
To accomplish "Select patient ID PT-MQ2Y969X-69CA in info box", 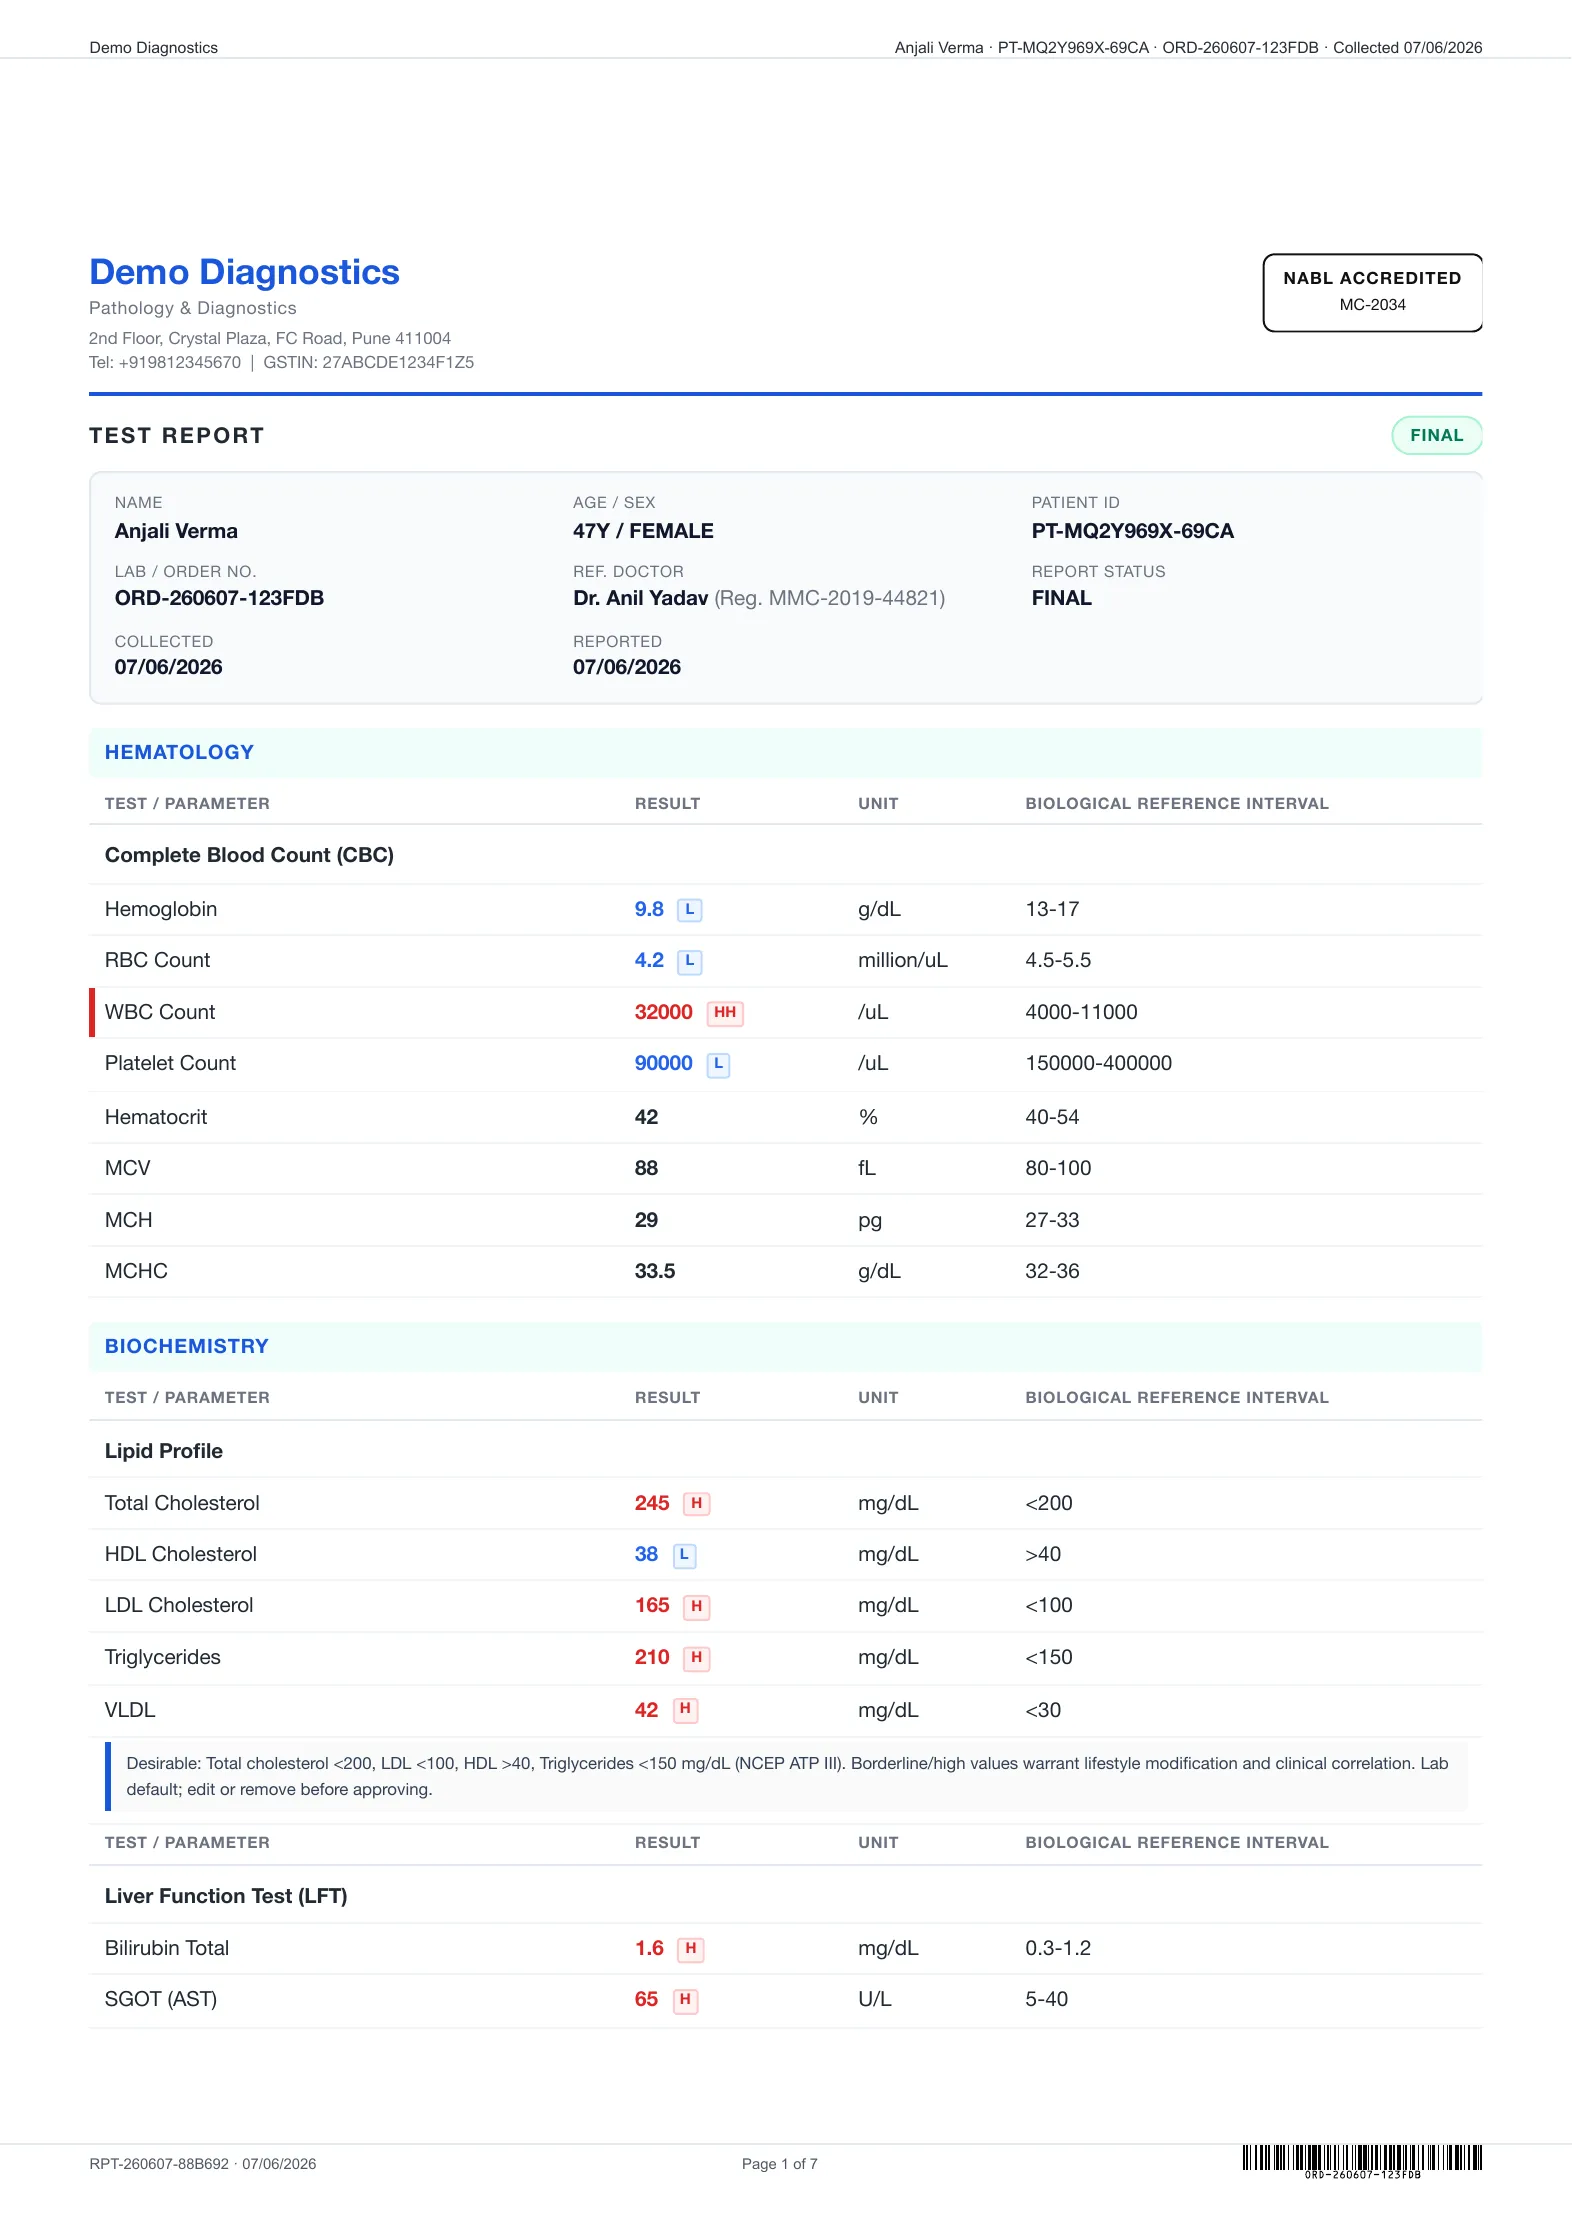I will click(x=1133, y=531).
